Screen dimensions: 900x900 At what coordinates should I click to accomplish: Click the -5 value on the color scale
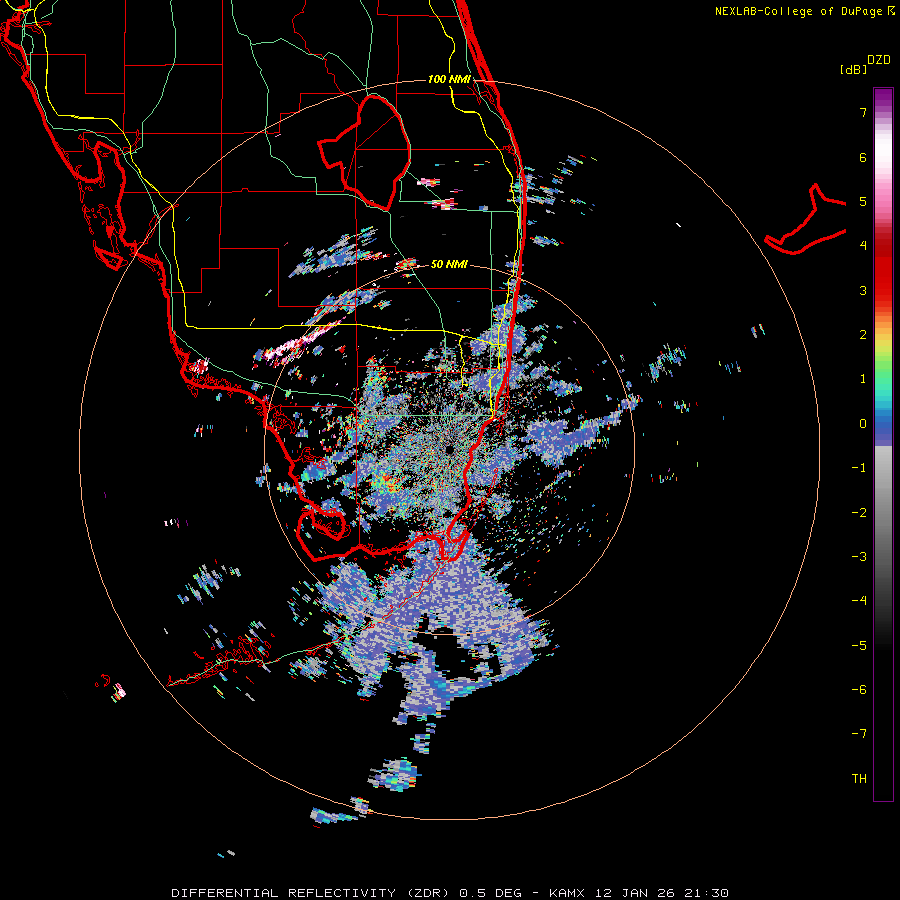click(859, 645)
